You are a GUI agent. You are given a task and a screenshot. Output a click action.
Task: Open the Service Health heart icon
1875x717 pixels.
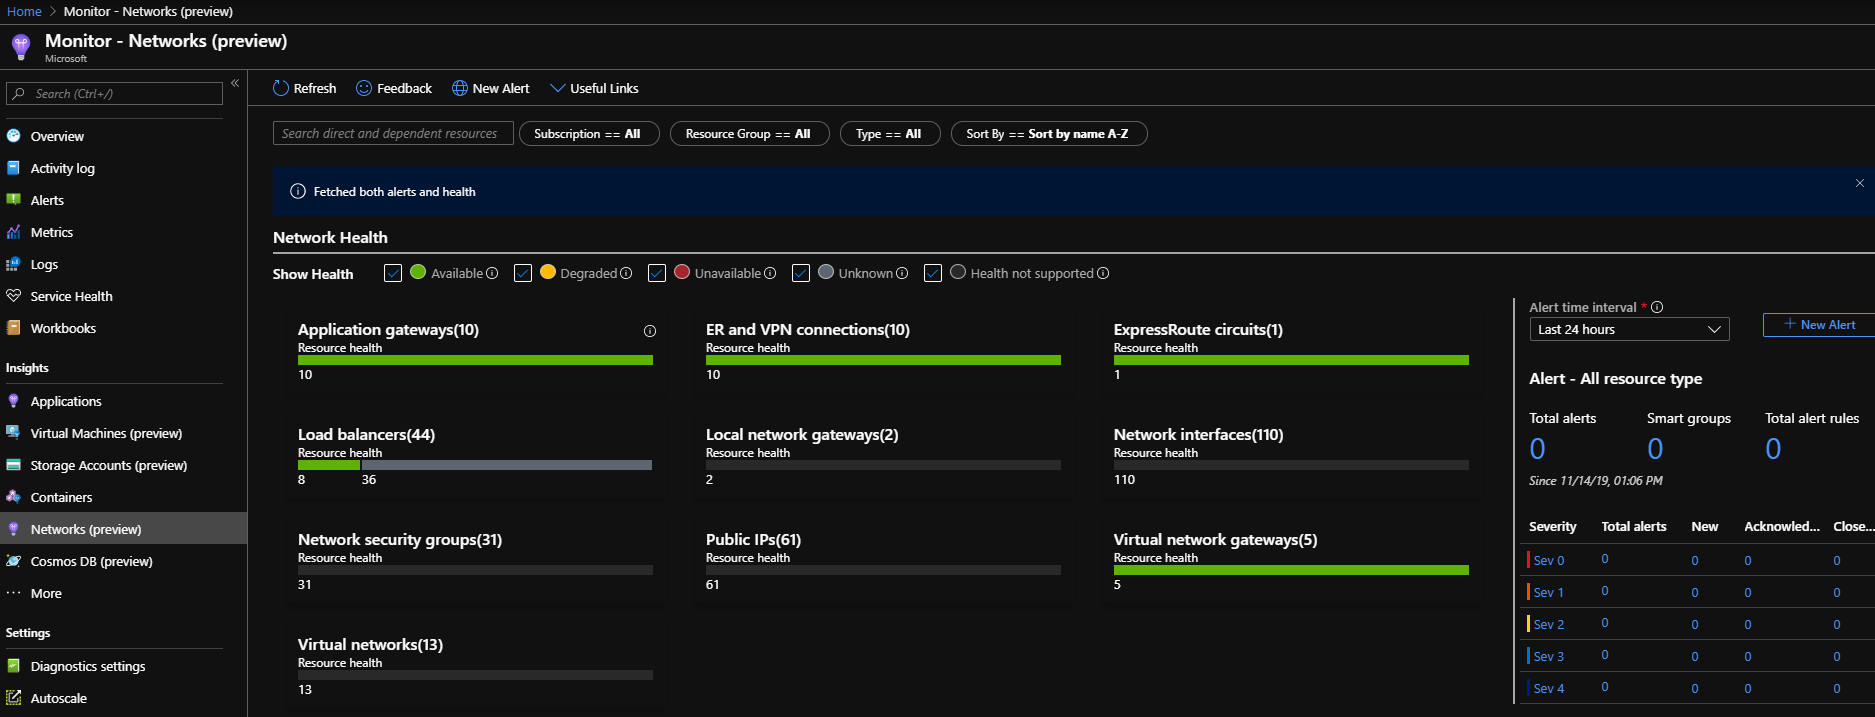click(x=14, y=296)
